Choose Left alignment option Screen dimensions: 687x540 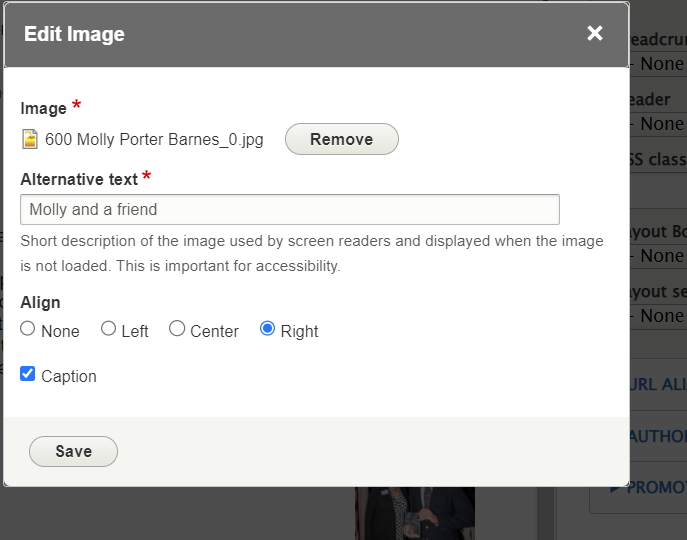(109, 329)
